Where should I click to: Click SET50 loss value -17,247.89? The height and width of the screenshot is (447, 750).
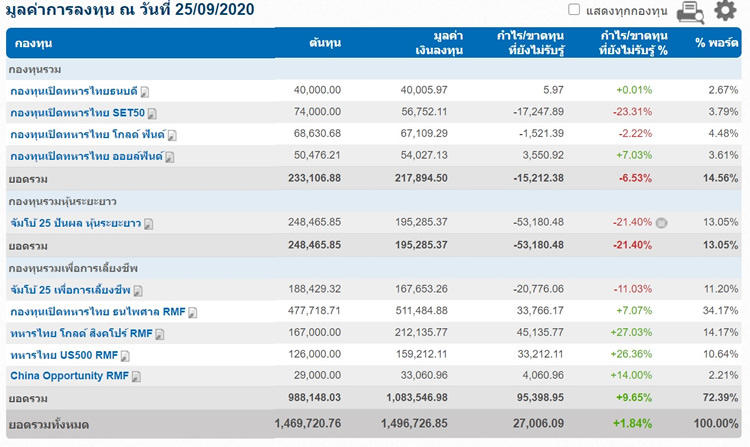[539, 112]
